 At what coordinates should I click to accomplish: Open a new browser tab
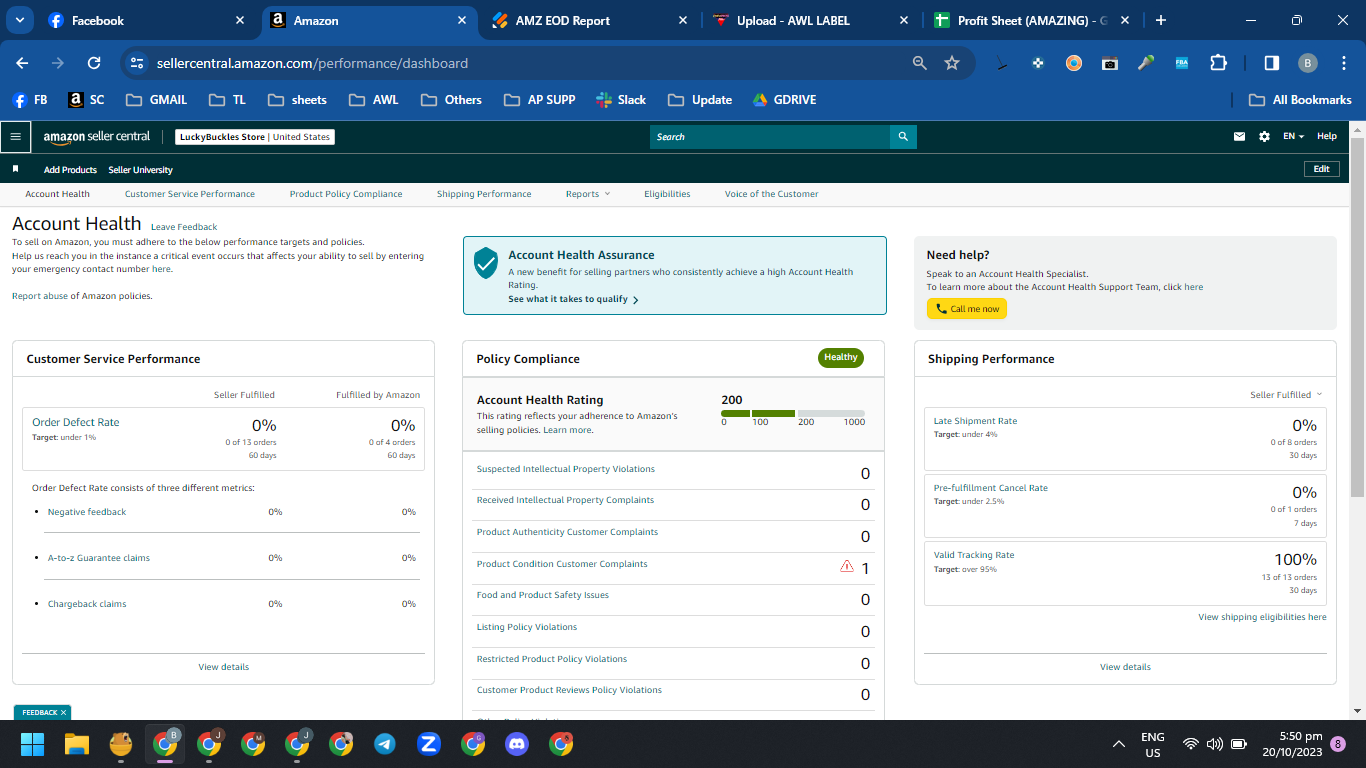[x=1161, y=20]
